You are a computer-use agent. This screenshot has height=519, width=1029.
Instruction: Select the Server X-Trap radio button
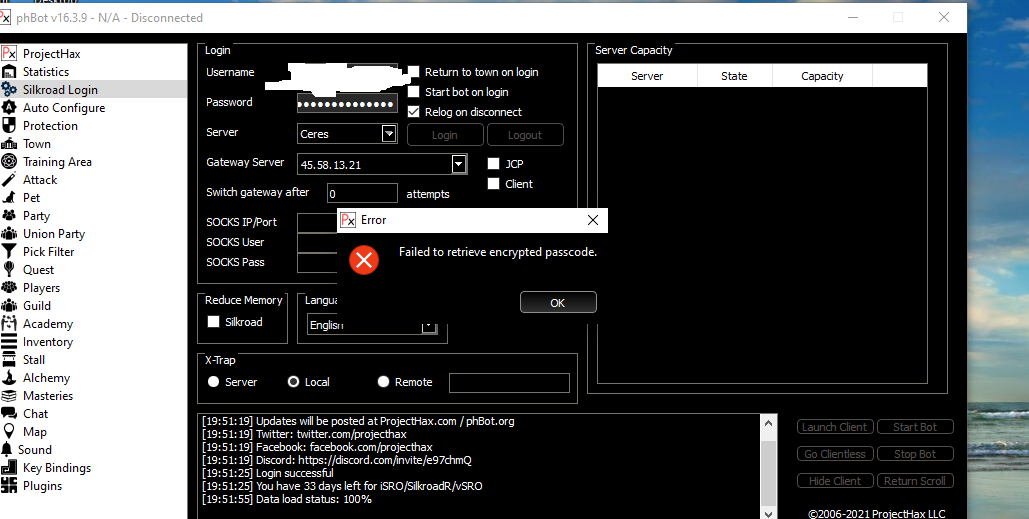pyautogui.click(x=213, y=382)
